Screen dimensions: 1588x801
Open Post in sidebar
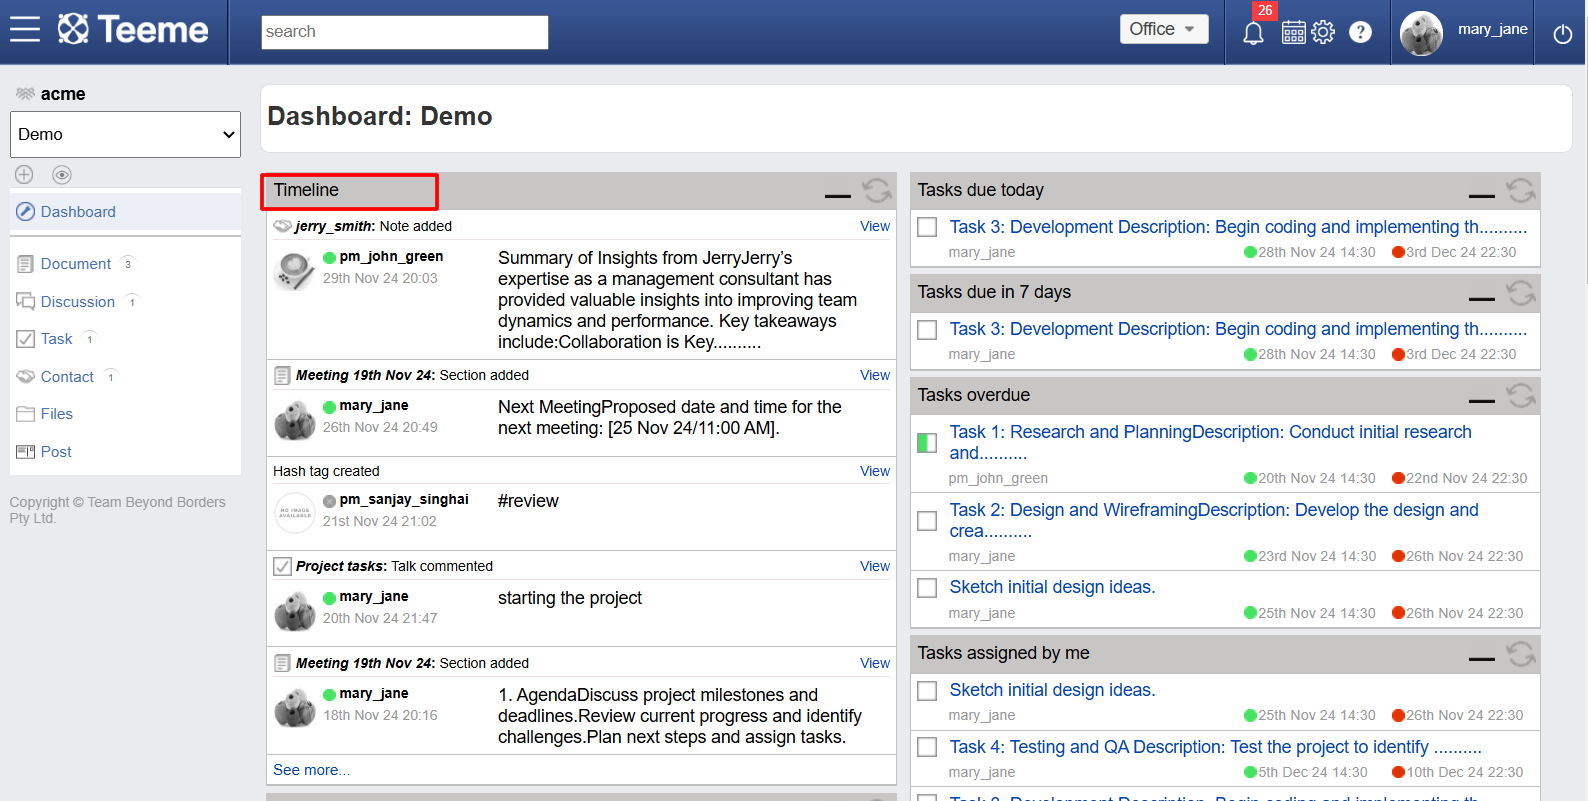[x=56, y=452]
